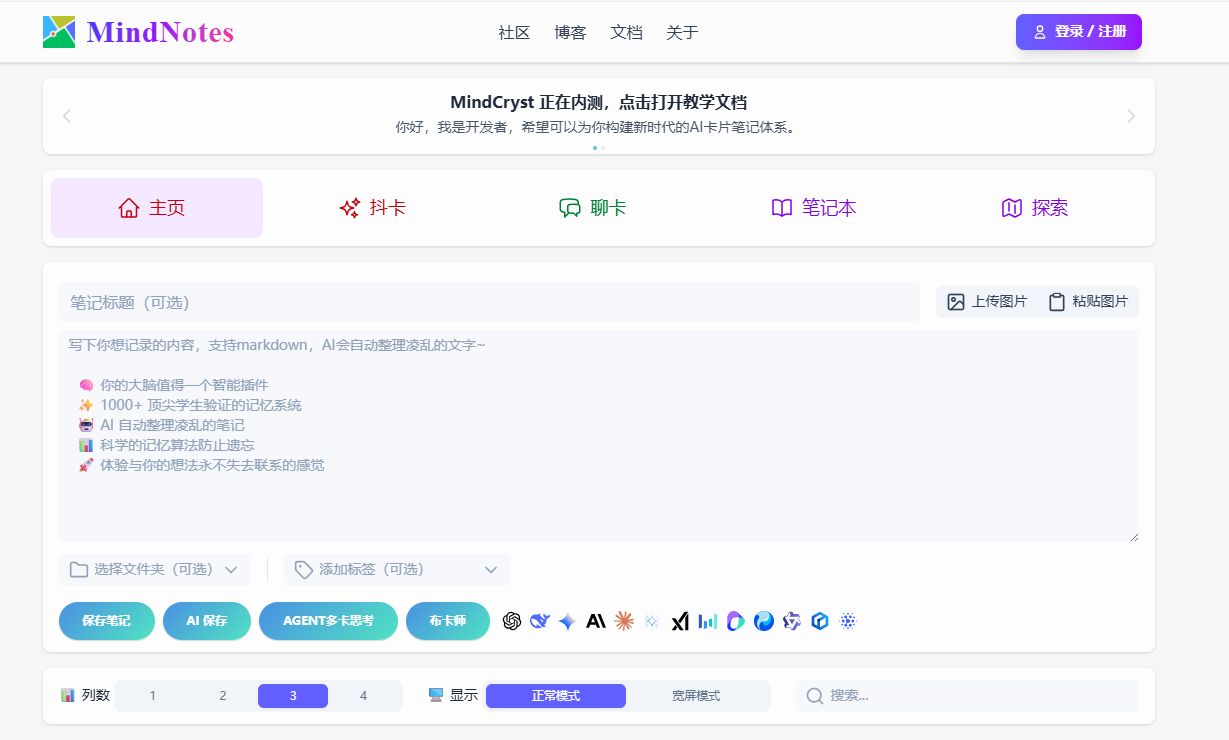The width and height of the screenshot is (1229, 740).
Task: Select the Gemini sparkle model icon
Action: click(x=568, y=621)
